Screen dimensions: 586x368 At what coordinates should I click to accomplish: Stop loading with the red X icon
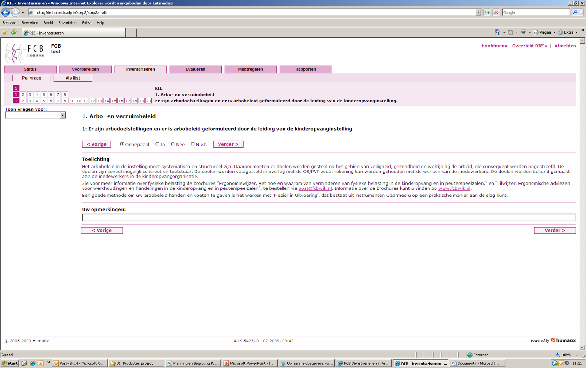point(496,13)
